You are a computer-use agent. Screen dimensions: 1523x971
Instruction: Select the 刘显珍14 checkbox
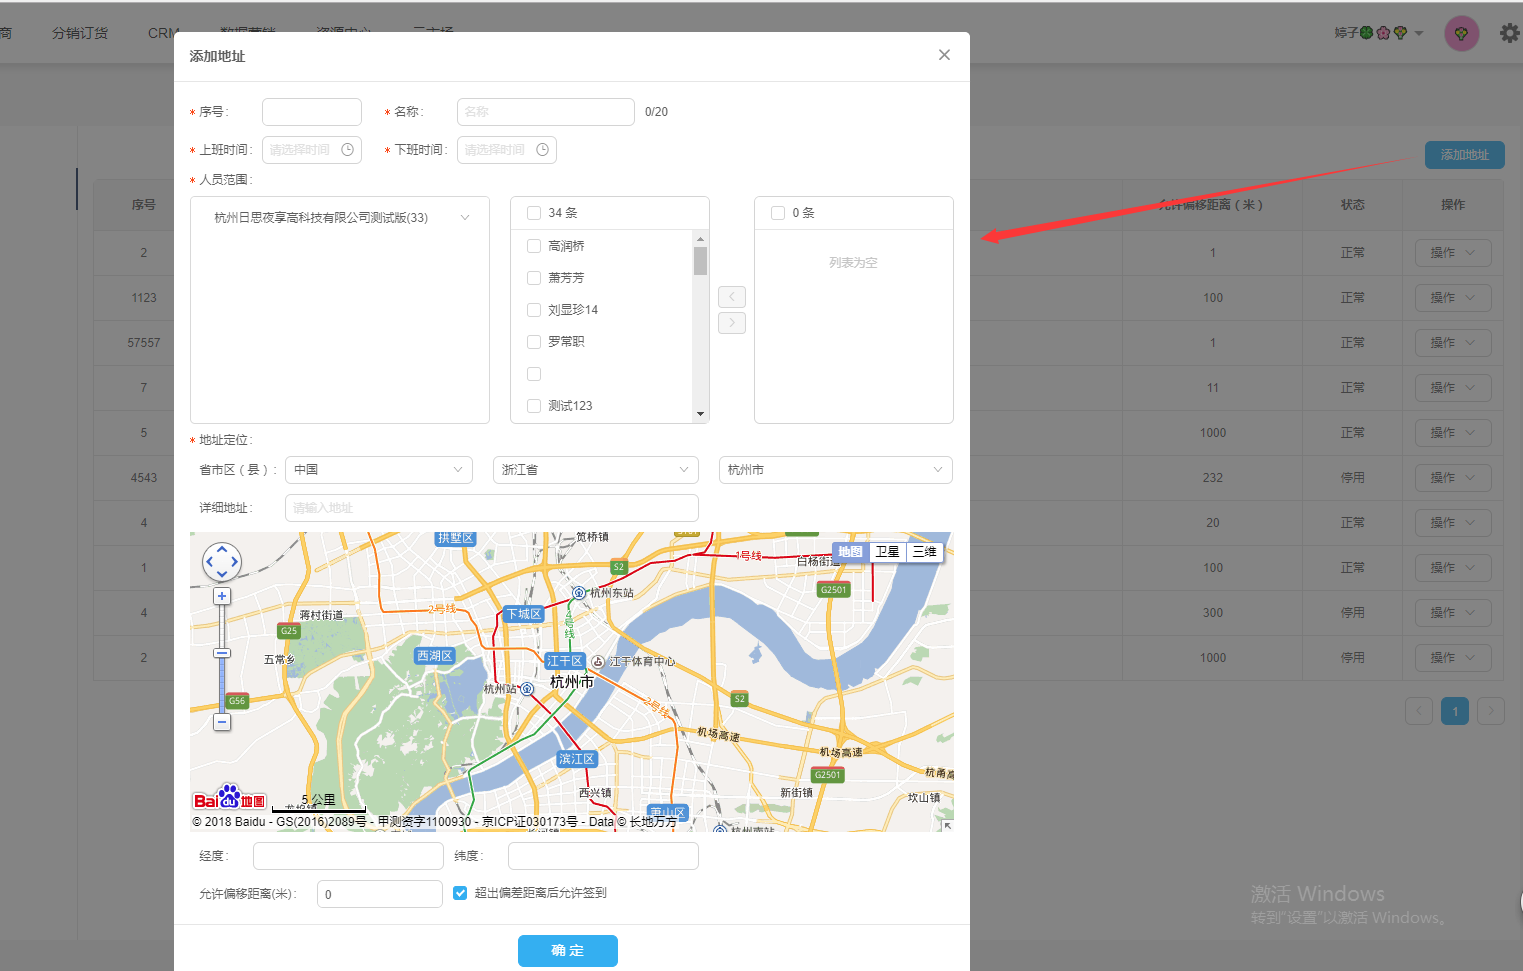point(534,310)
